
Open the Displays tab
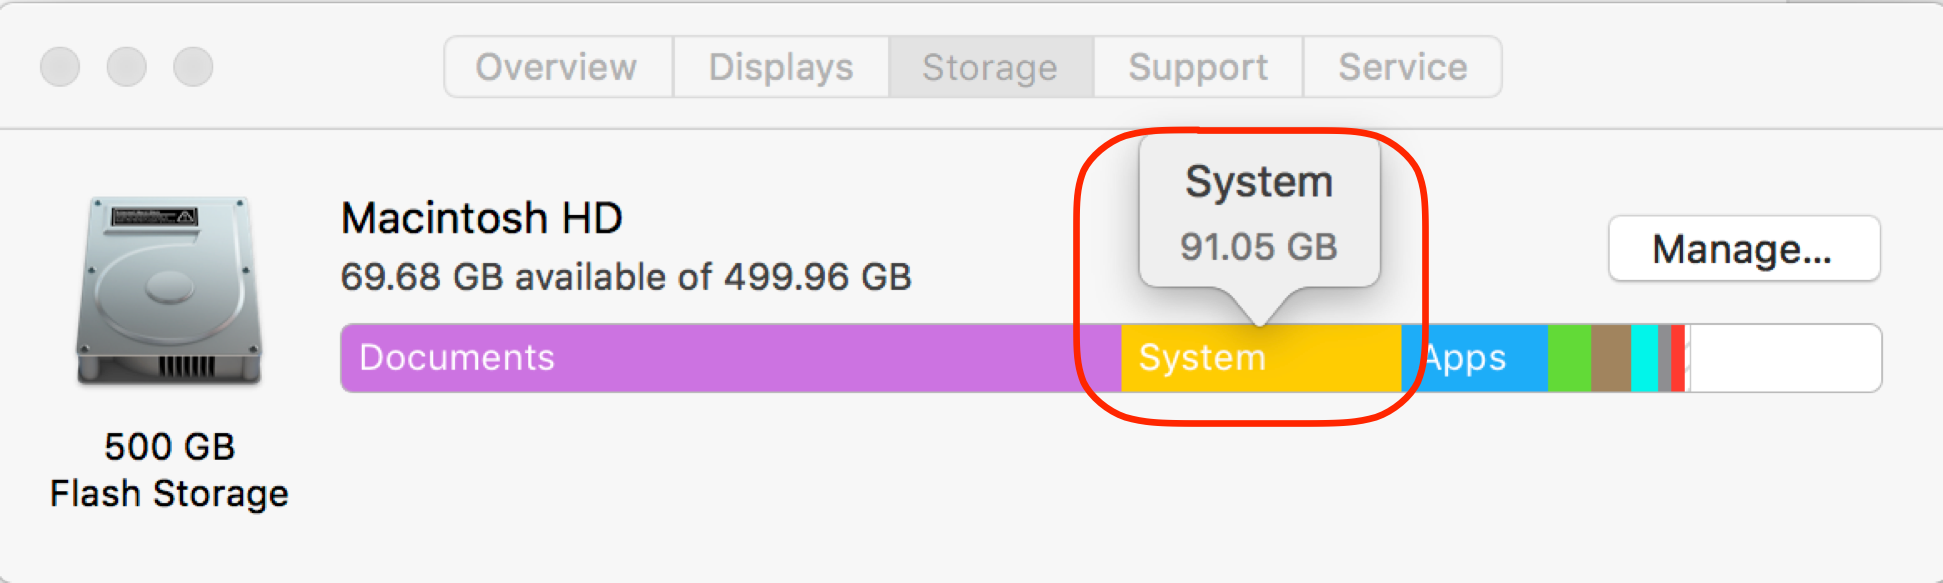click(781, 67)
